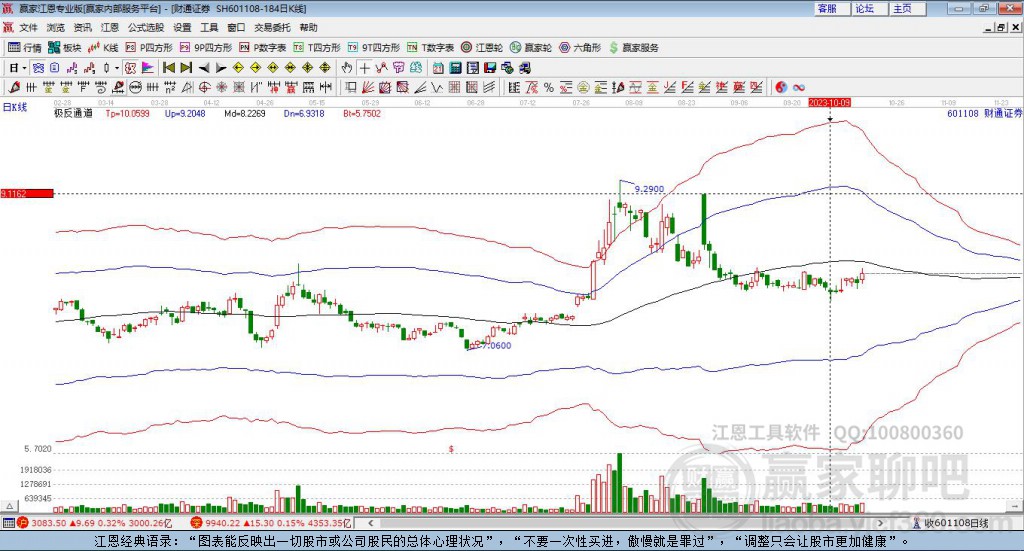Viewport: 1024px width, 551px height.
Task: Open the 文件 menu
Action: [28, 27]
